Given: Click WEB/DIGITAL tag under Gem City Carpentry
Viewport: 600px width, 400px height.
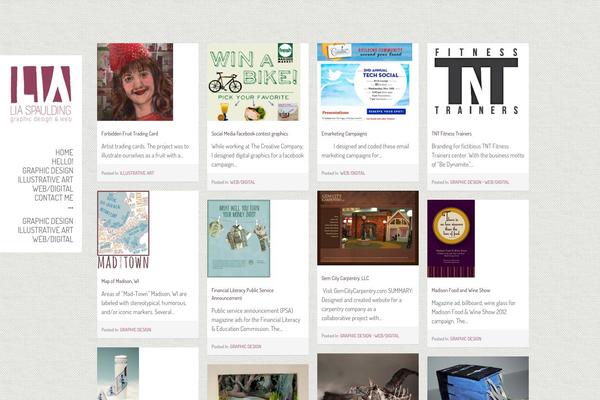Looking at the screenshot, I should click(387, 336).
